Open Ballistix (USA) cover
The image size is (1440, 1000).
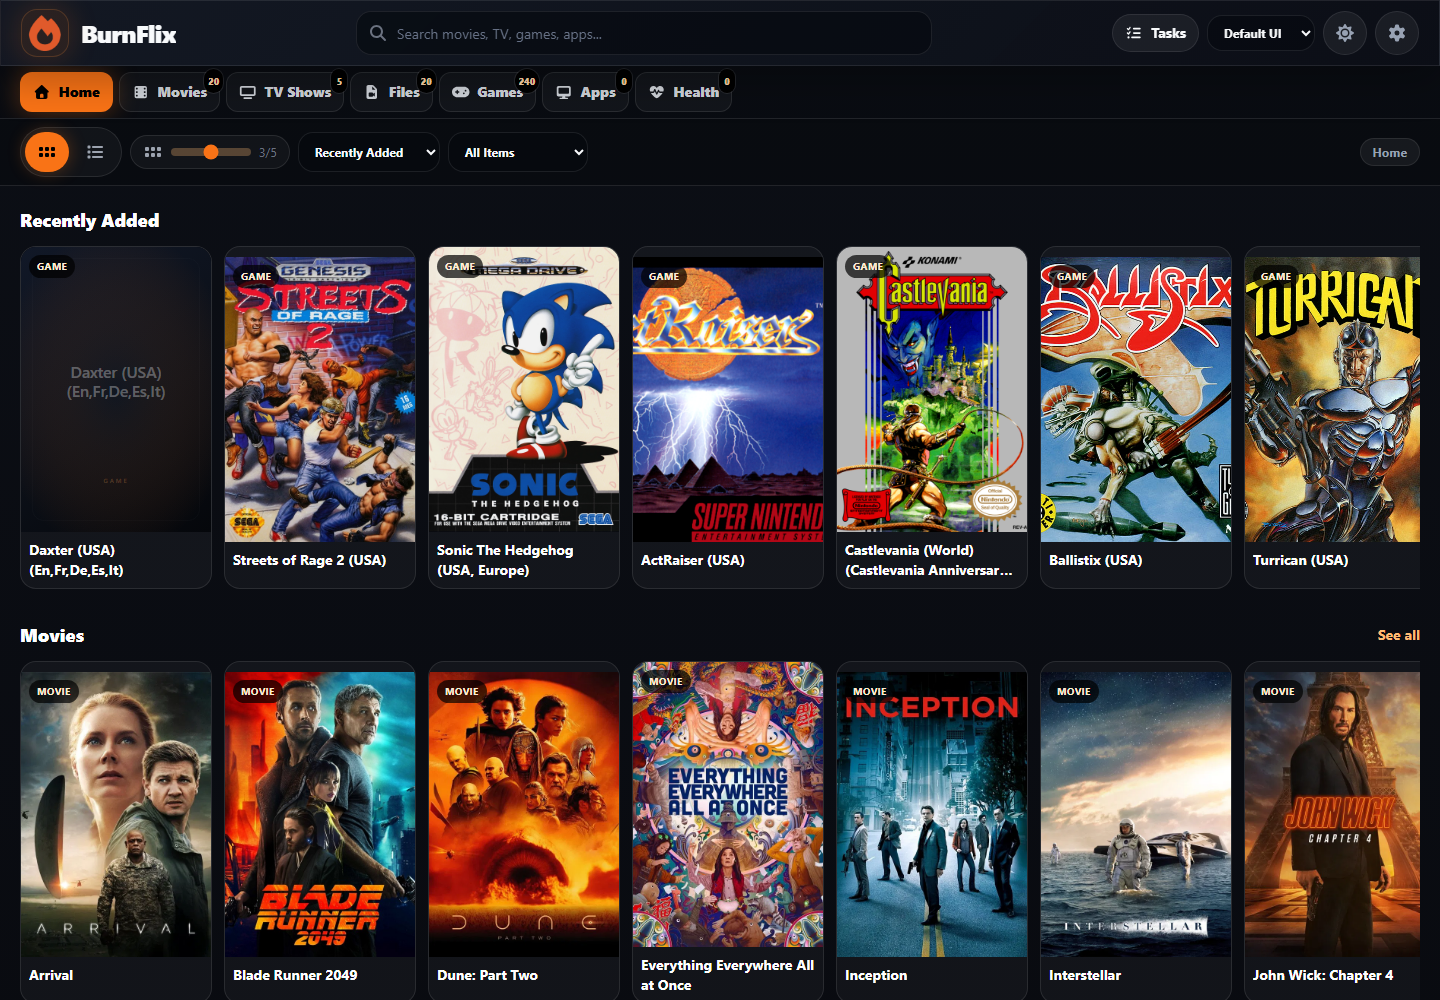coord(1136,399)
